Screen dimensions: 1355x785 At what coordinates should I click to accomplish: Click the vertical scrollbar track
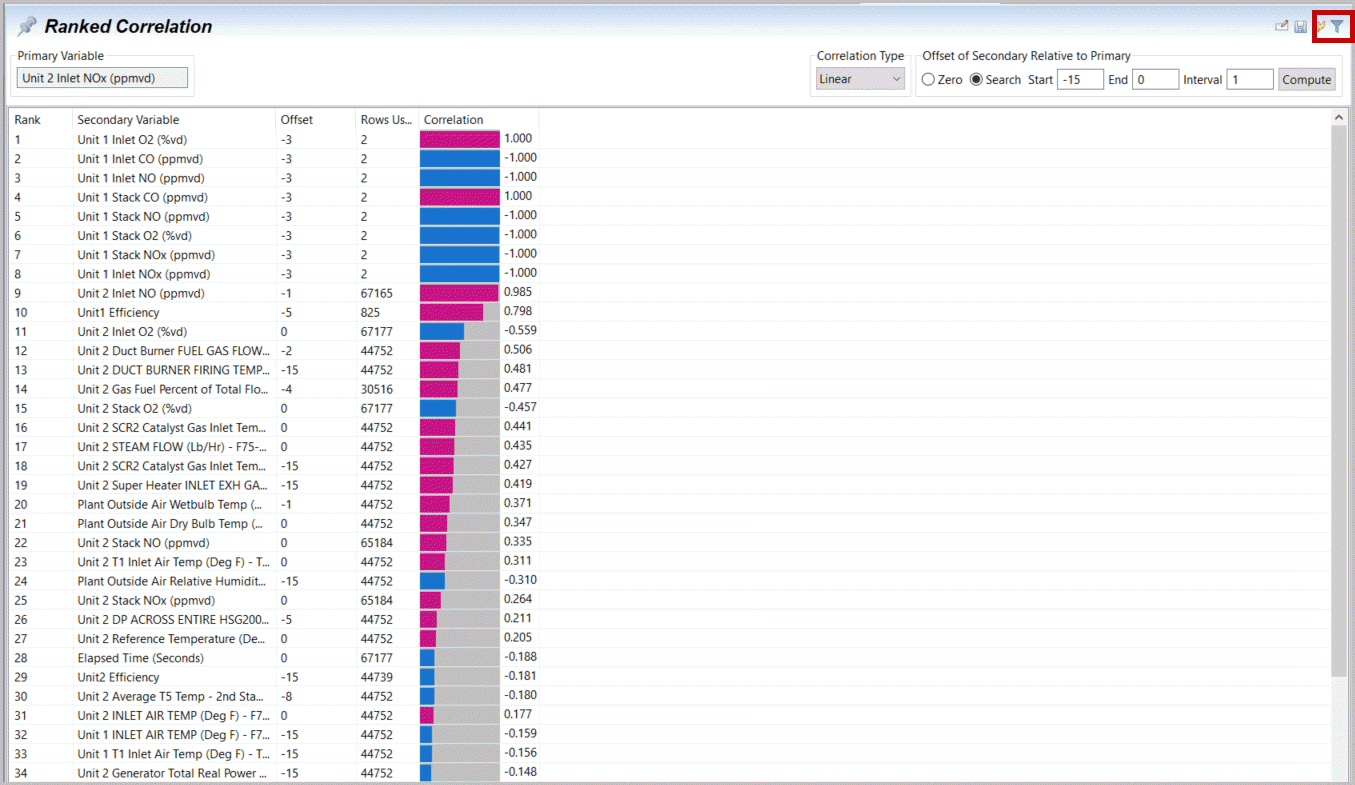click(1339, 450)
